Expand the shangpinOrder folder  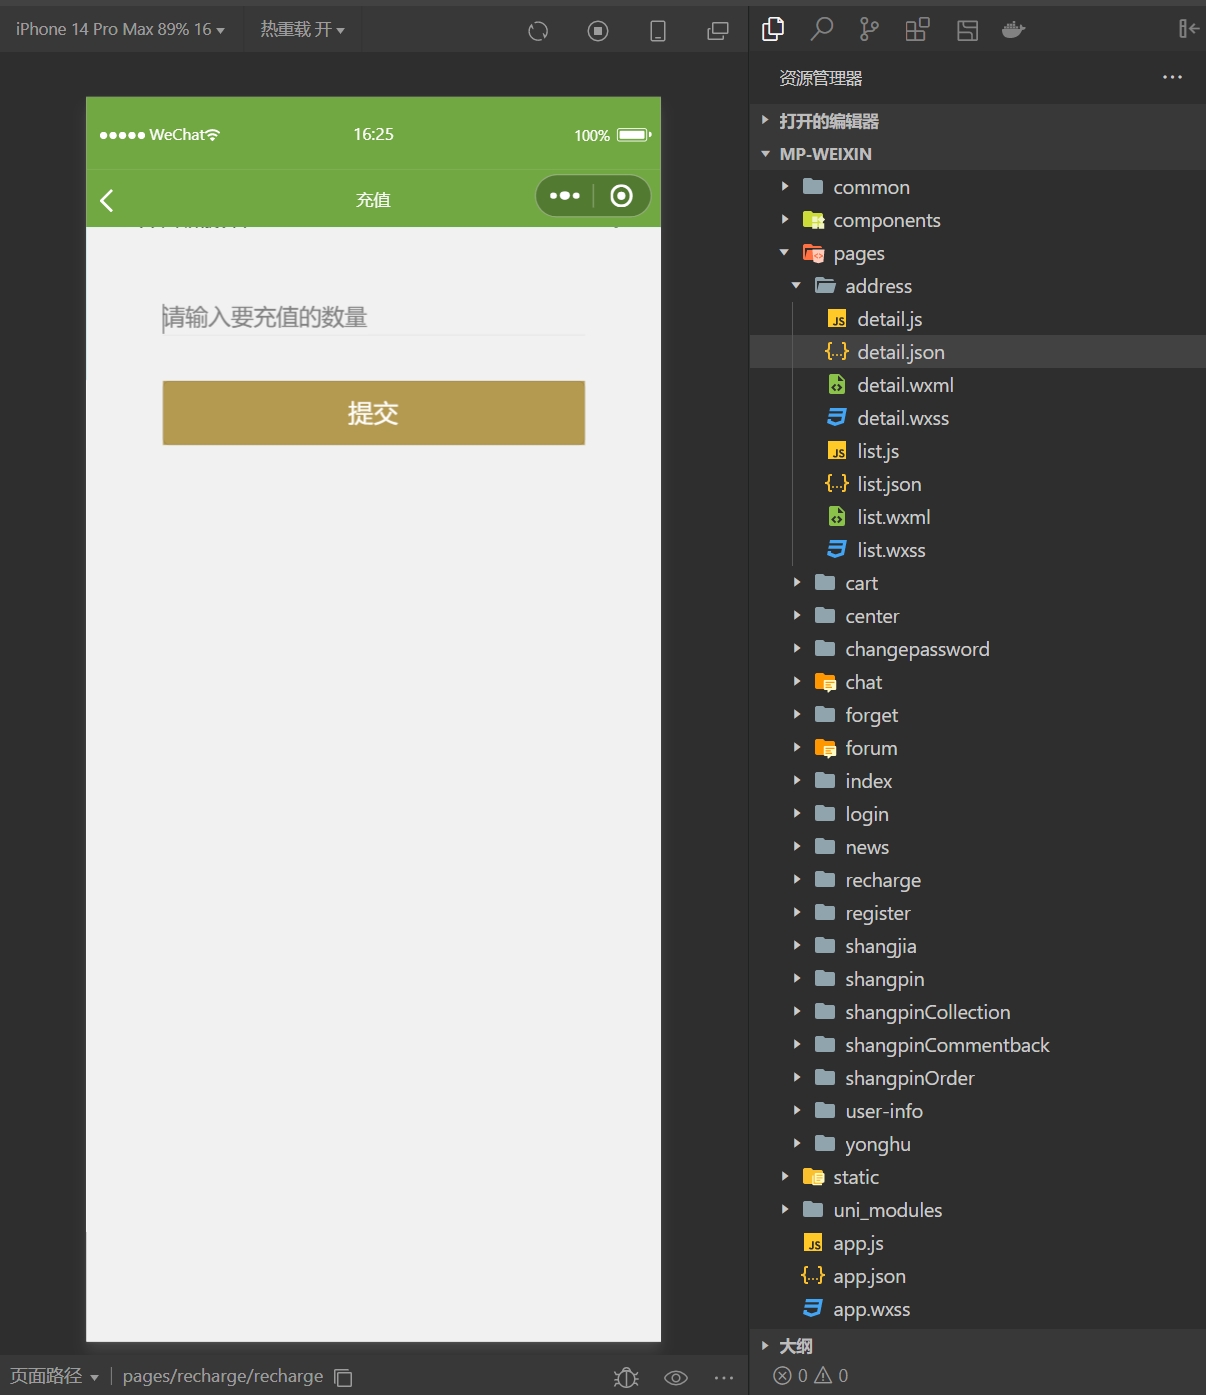977,1078
